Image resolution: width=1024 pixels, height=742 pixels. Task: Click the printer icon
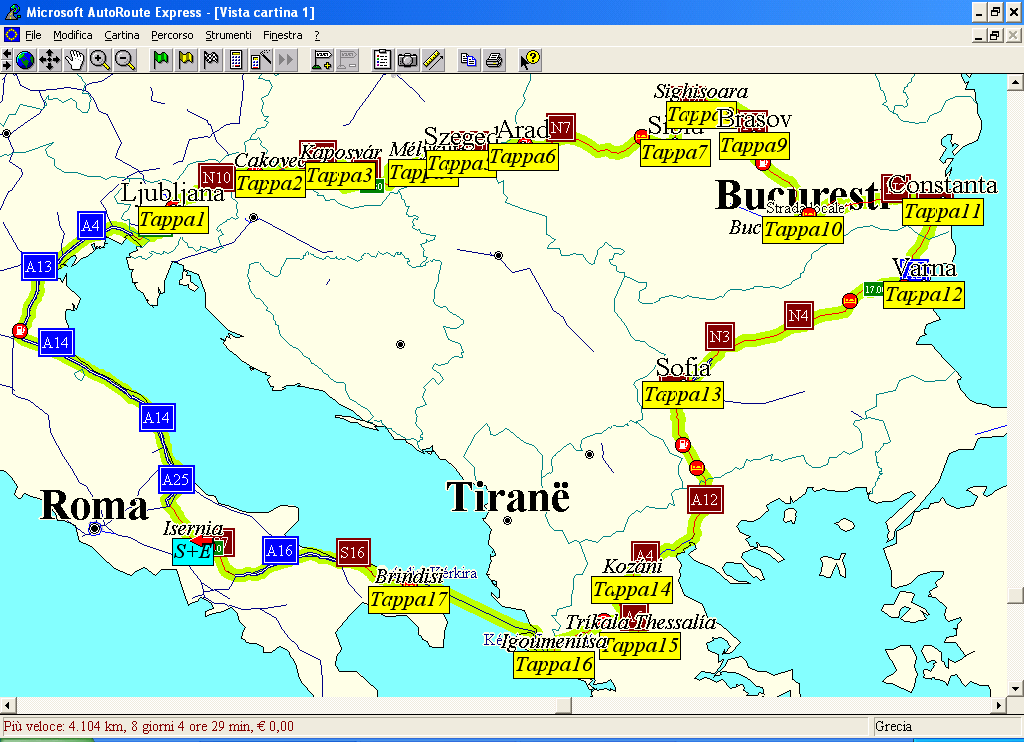pos(494,60)
